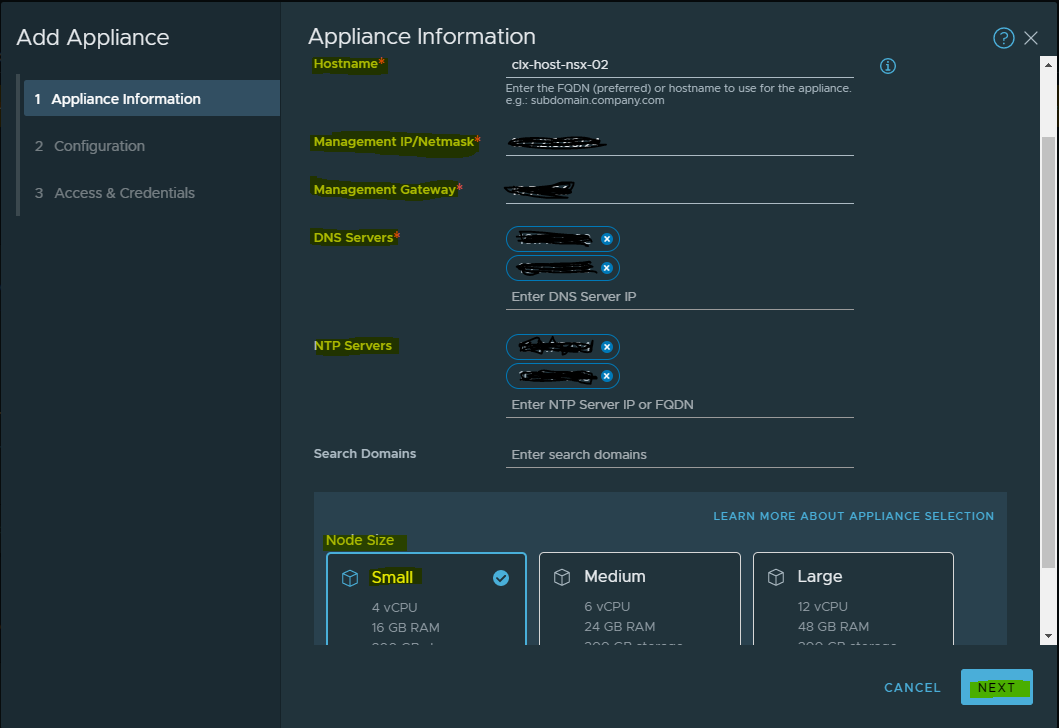Click the DNS Servers label

(x=357, y=238)
